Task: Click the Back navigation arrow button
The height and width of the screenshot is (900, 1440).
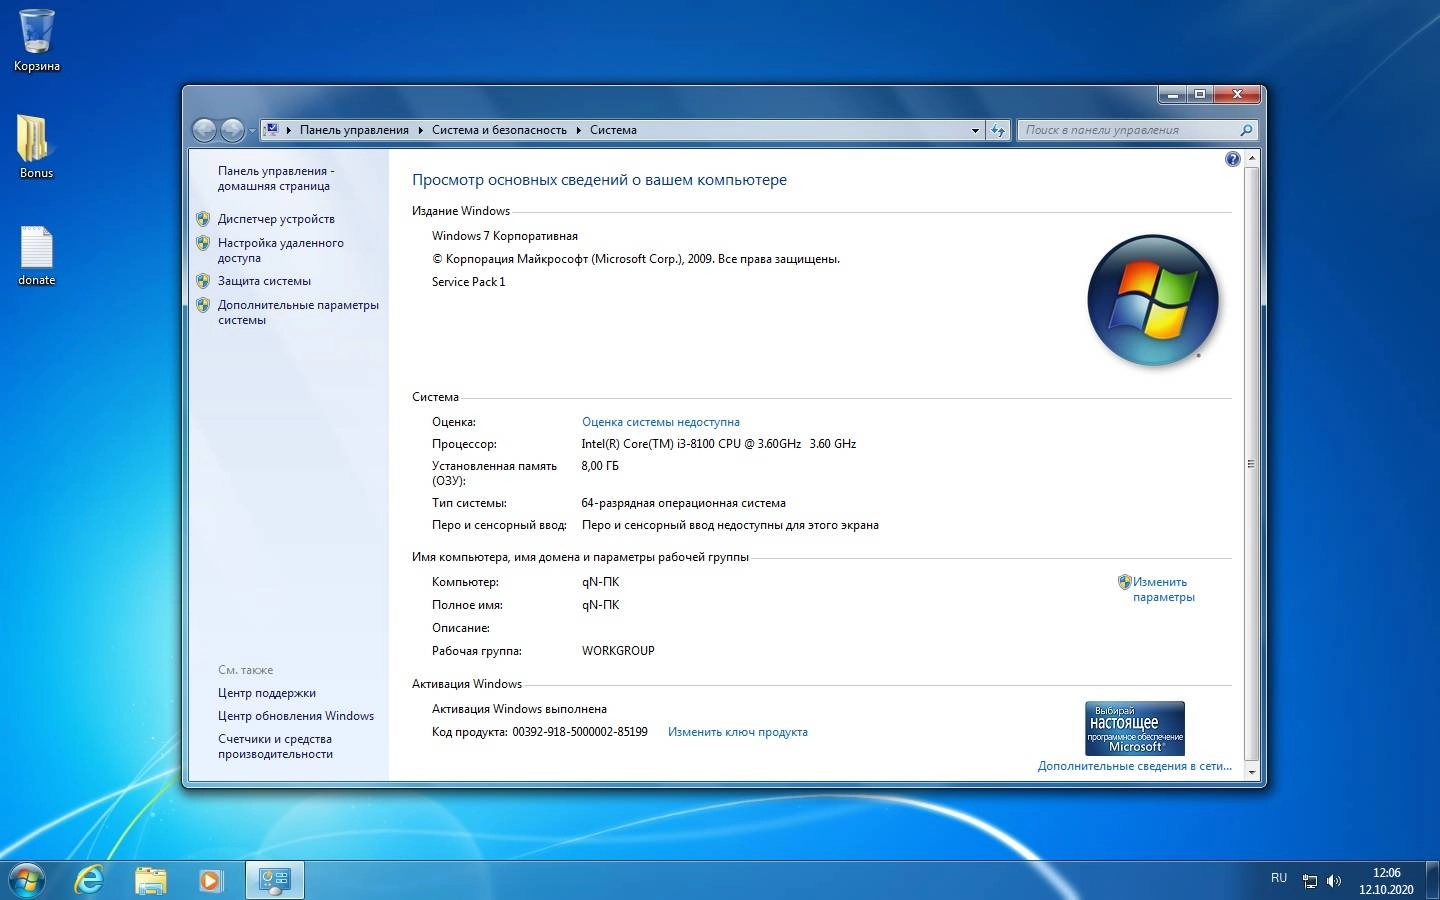Action: (x=205, y=130)
